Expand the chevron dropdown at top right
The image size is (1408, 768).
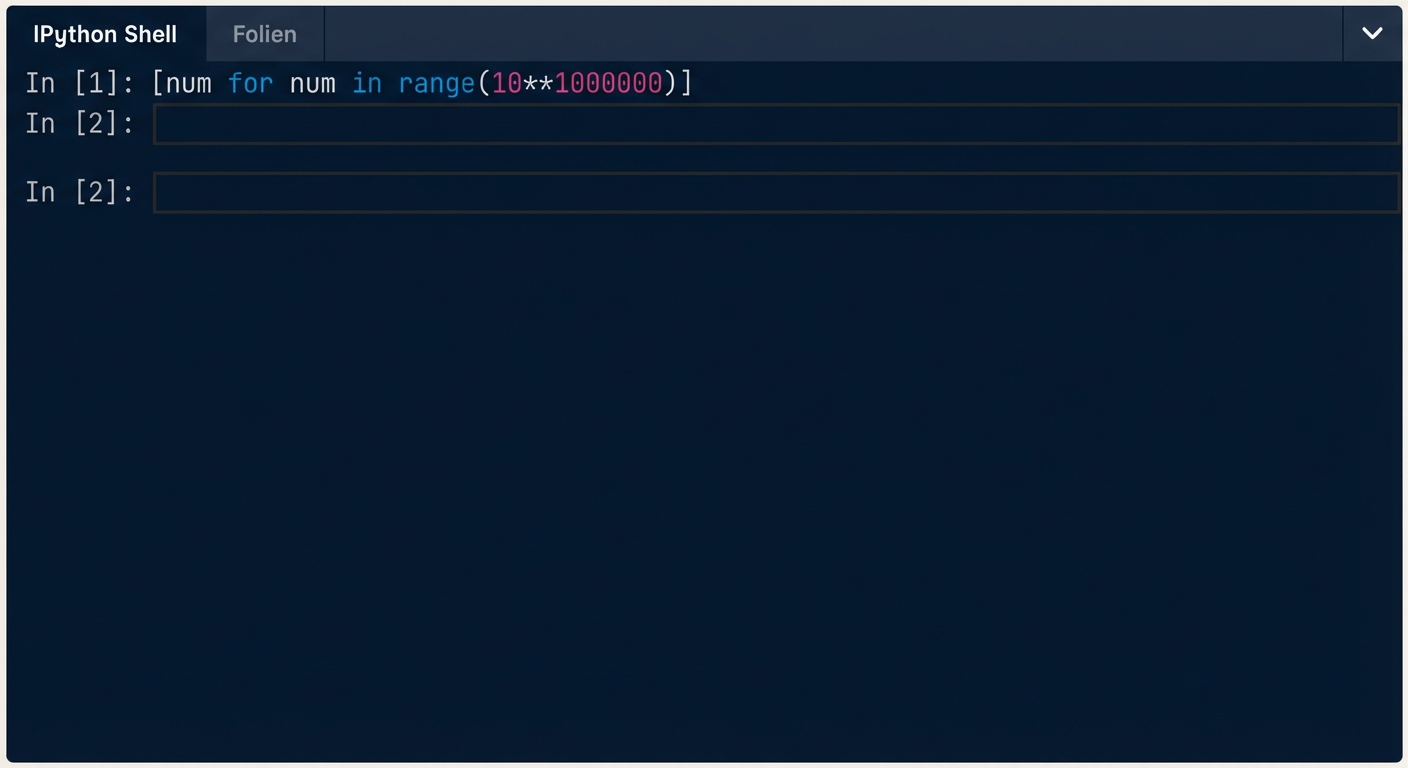coord(1372,33)
